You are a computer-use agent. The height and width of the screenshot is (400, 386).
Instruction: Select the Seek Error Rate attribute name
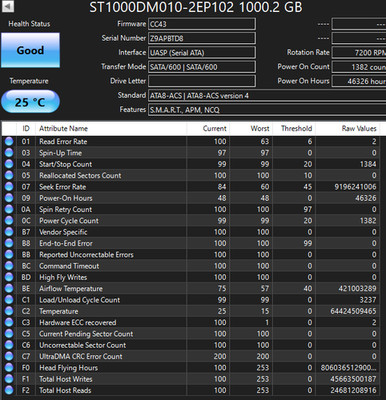pyautogui.click(x=62, y=187)
